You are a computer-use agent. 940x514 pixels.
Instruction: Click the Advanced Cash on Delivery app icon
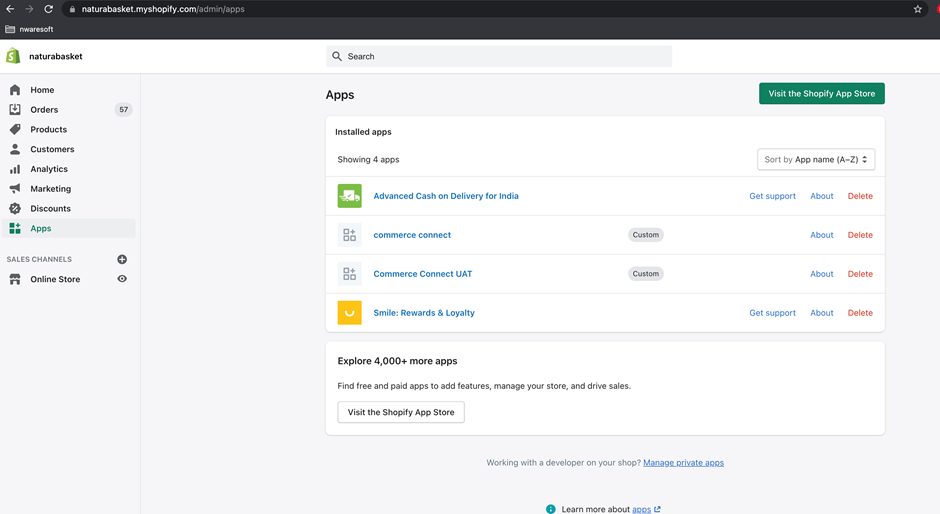349,196
